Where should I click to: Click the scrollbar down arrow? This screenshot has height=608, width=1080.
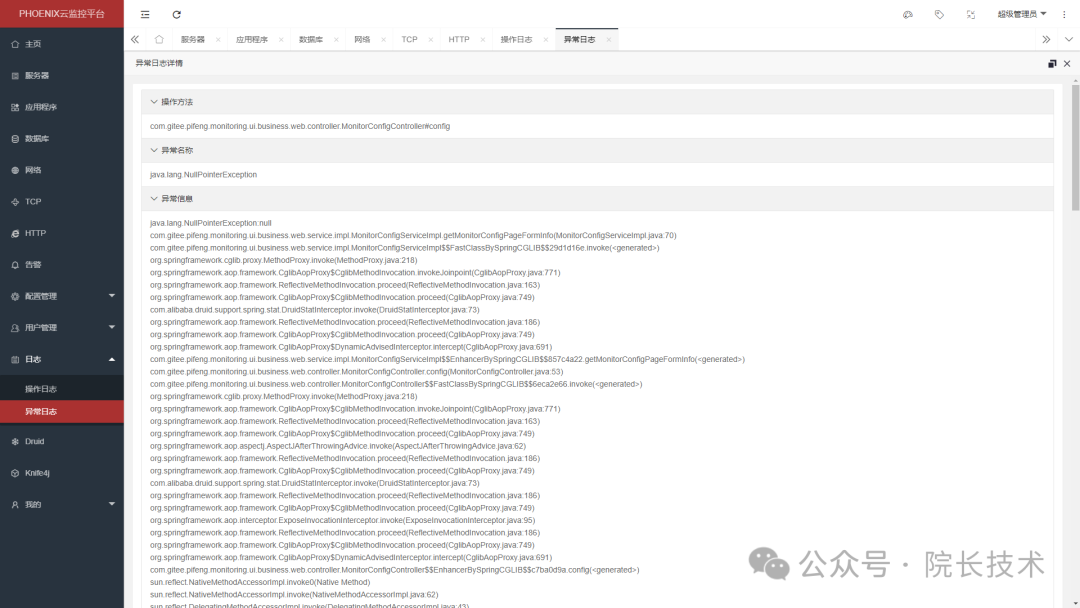click(1075, 603)
